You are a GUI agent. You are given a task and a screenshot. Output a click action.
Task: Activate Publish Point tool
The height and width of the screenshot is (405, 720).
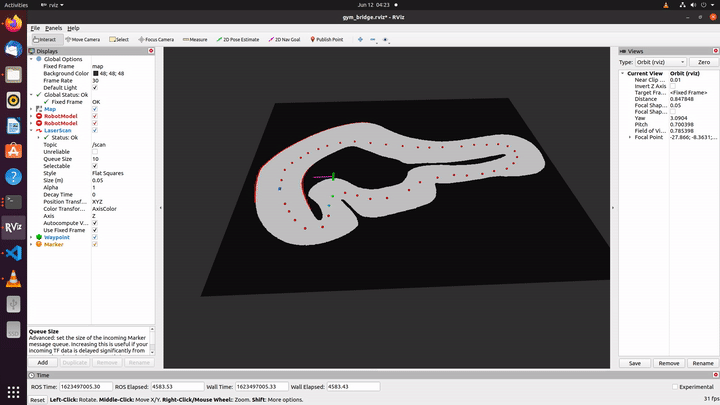pos(327,39)
